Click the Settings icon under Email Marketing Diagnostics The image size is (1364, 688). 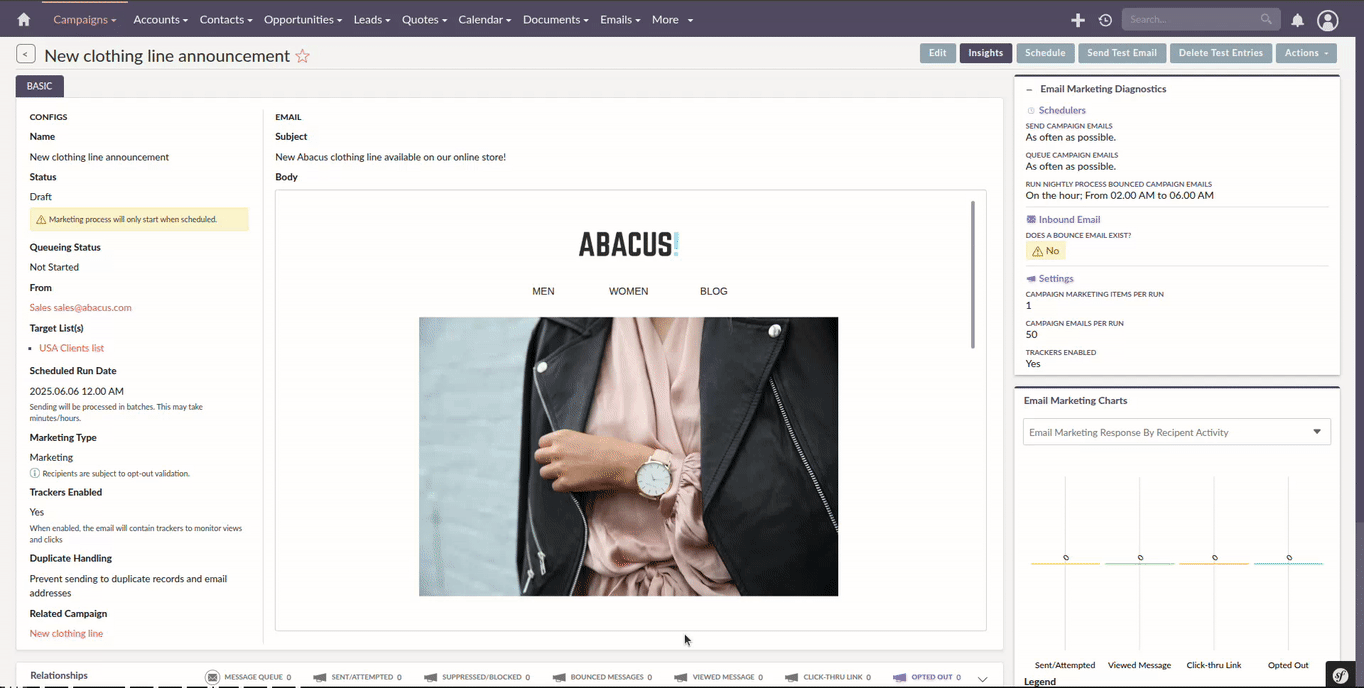pos(1029,278)
